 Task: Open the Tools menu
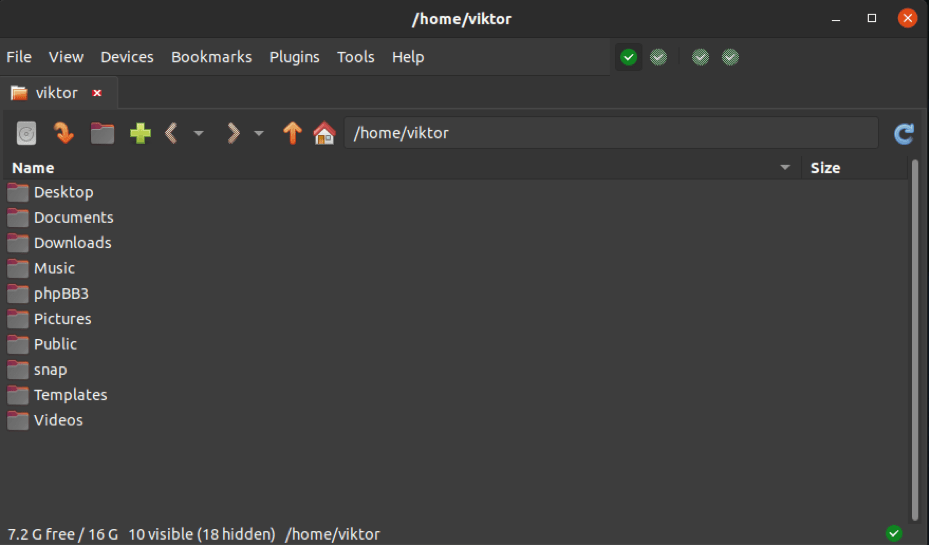pos(355,57)
